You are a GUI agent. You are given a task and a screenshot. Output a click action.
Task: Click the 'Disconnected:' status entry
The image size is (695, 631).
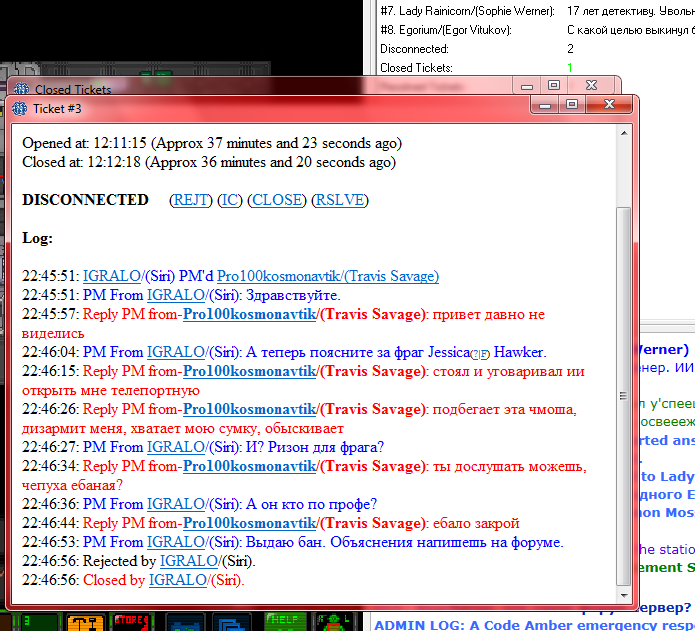pos(414,49)
